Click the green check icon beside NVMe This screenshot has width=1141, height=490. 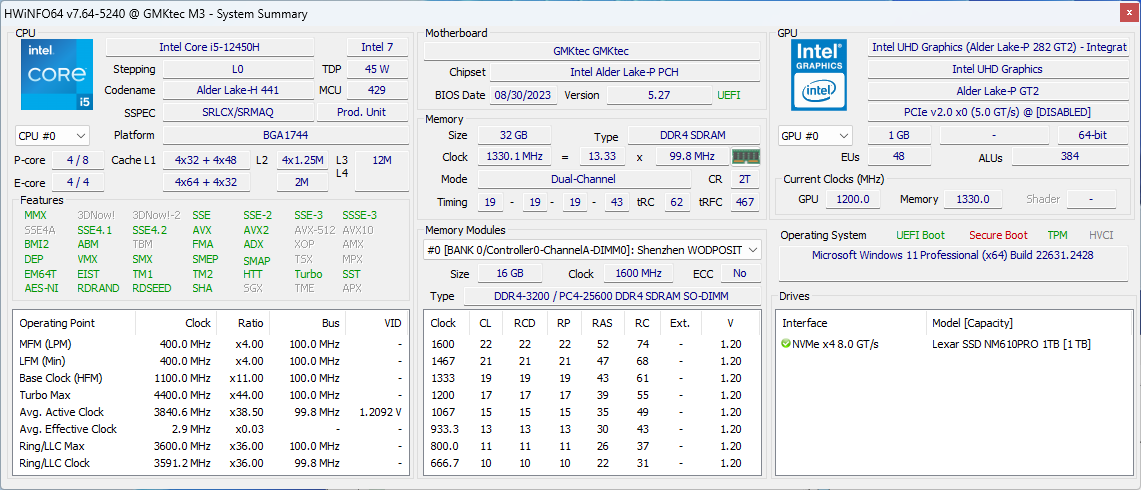786,344
